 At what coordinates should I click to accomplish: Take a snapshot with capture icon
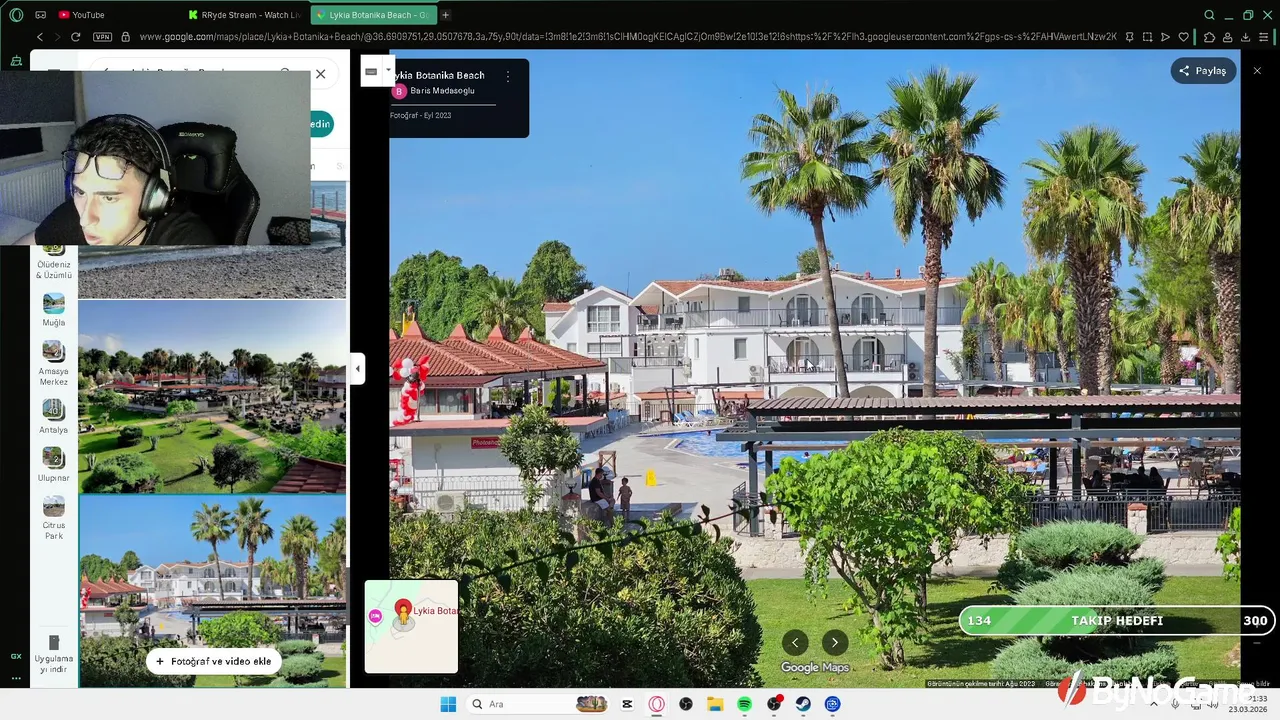click(x=1147, y=37)
